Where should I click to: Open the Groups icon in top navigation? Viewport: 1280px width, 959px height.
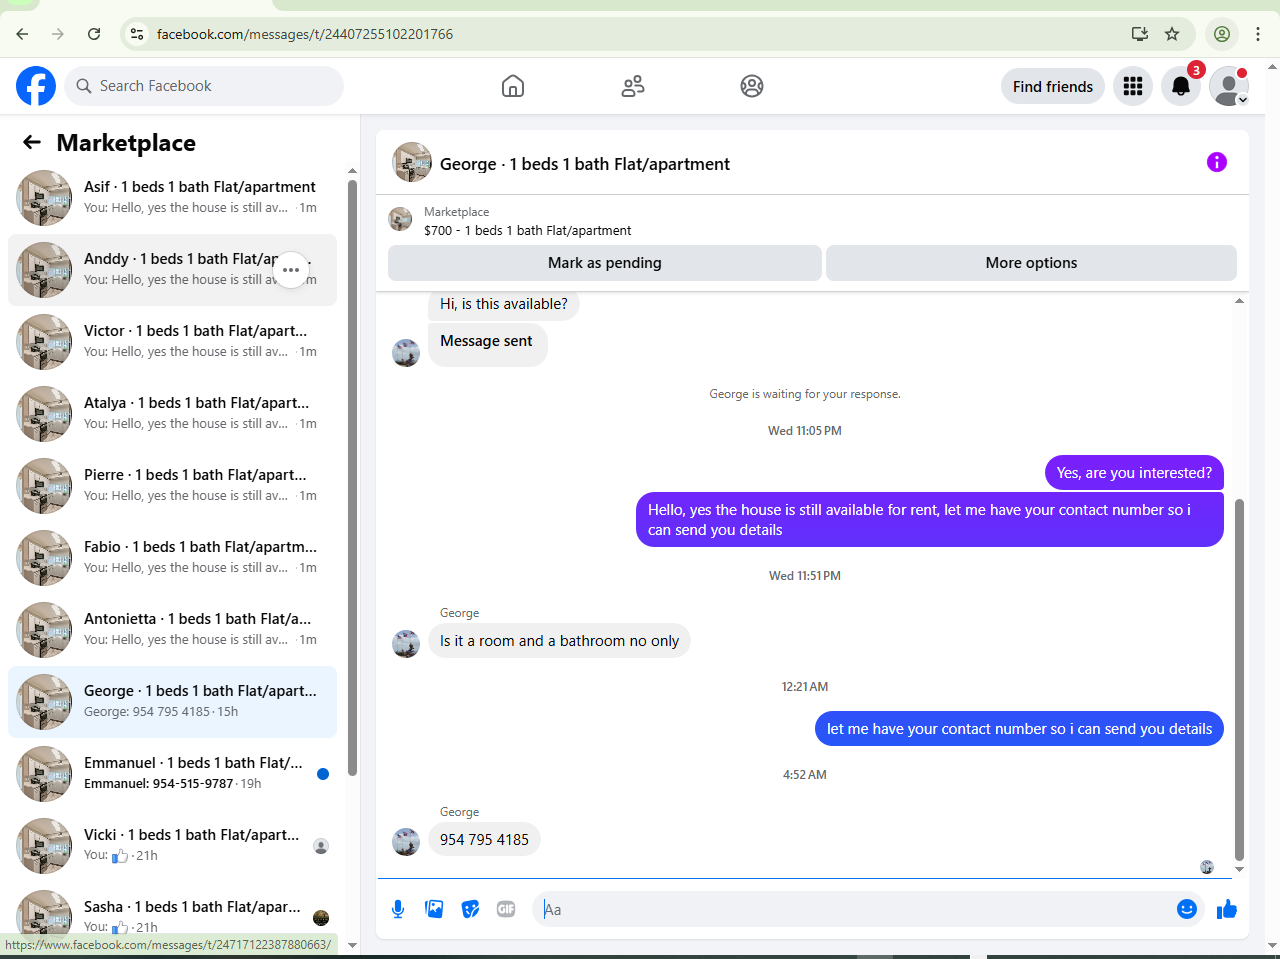(x=752, y=86)
